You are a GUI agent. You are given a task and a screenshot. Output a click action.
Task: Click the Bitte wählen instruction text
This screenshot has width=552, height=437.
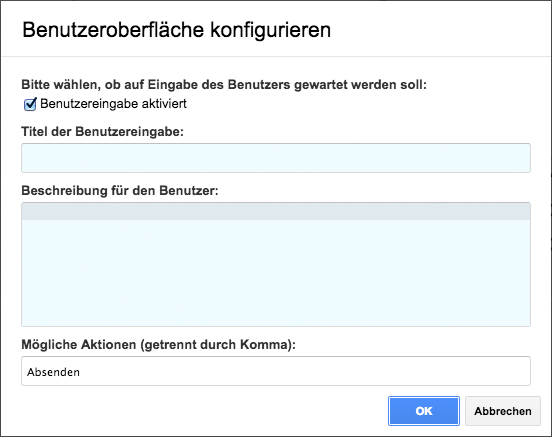point(224,85)
